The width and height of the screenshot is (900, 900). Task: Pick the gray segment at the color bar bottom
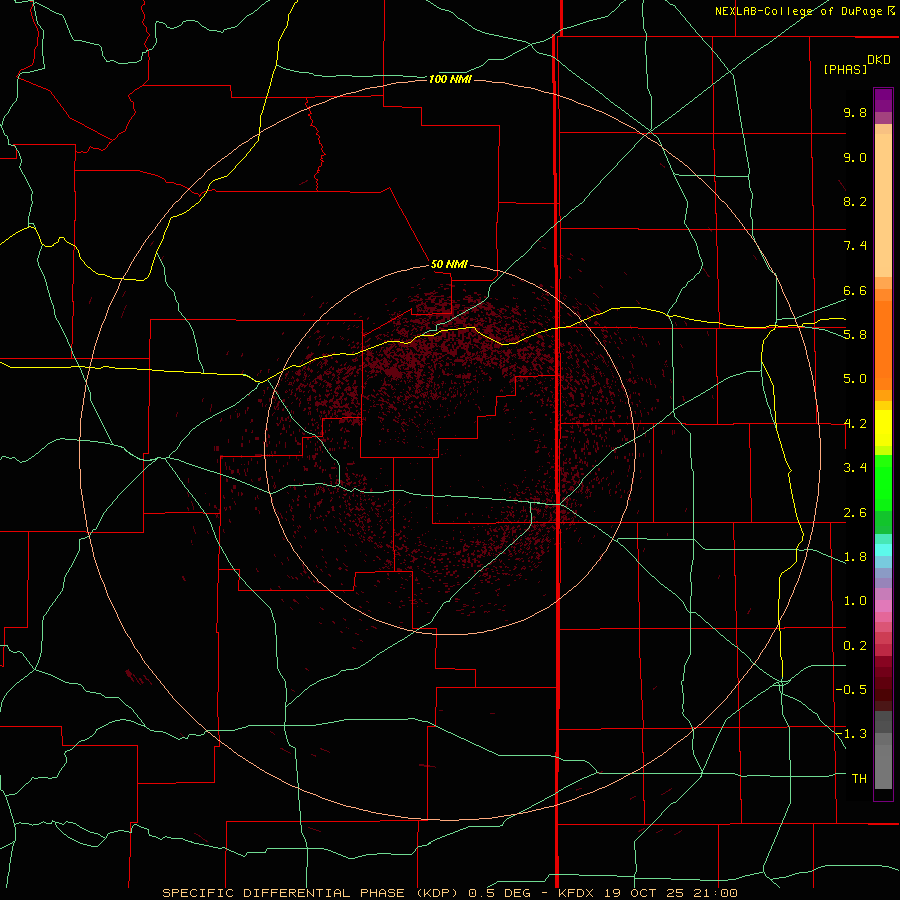click(x=883, y=766)
